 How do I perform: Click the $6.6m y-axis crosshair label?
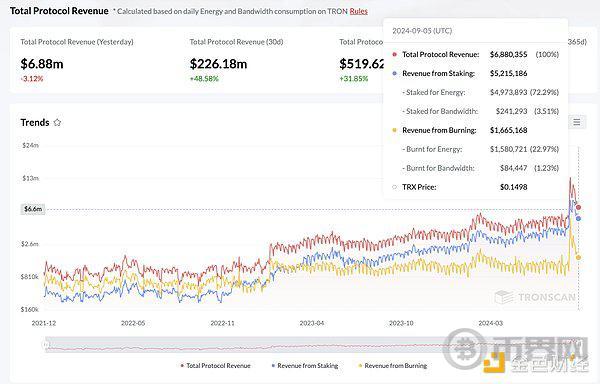[x=33, y=209]
